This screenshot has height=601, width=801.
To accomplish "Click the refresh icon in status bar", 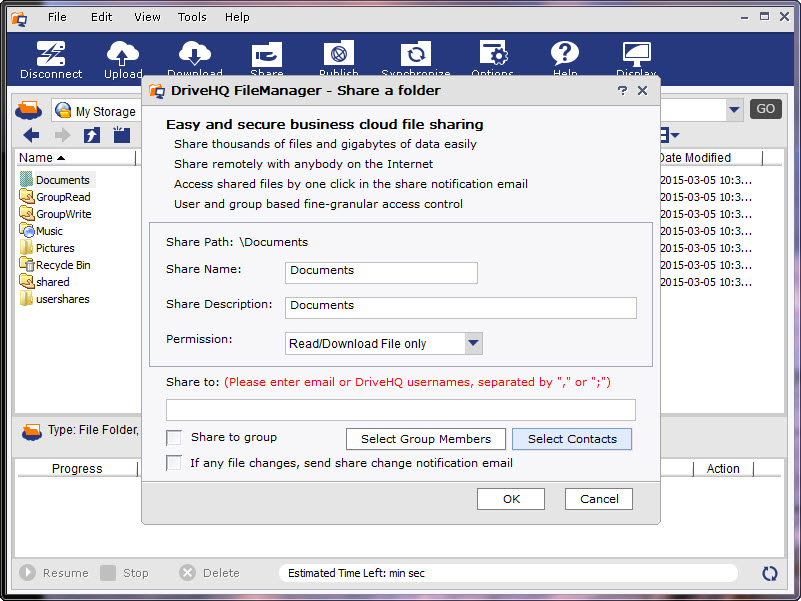I will 769,573.
